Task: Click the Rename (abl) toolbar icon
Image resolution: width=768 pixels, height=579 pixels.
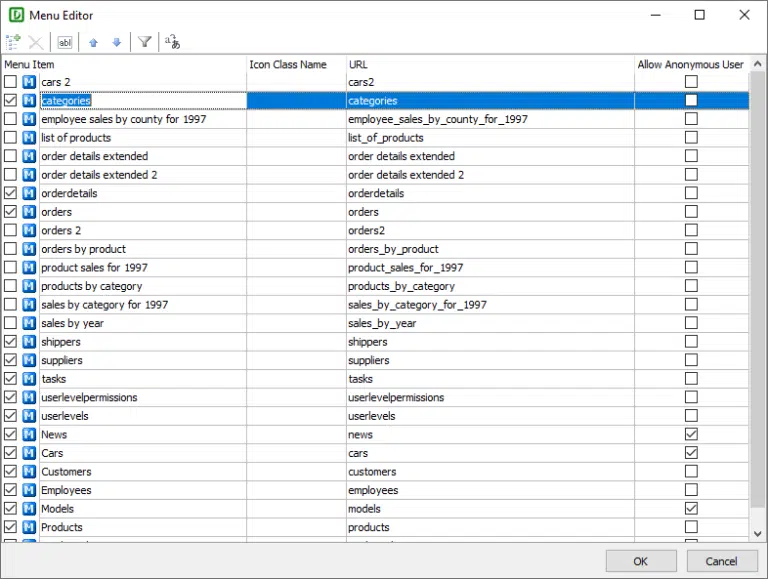Action: point(65,42)
